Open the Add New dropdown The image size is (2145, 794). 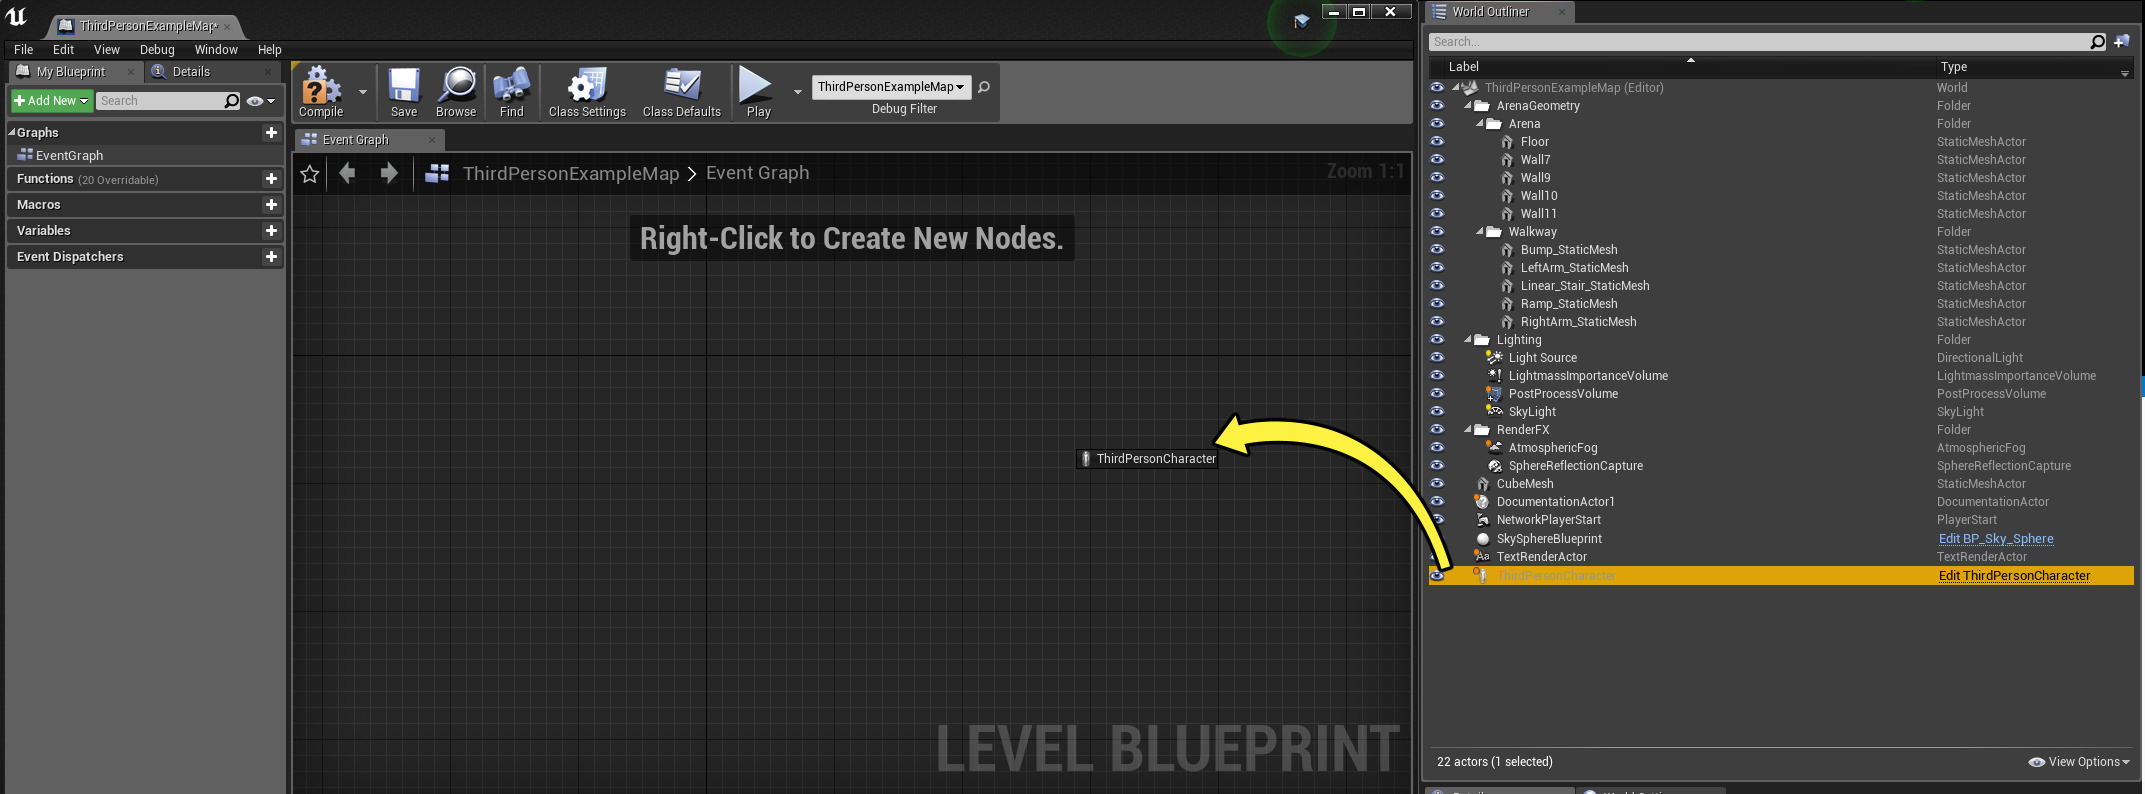51,101
